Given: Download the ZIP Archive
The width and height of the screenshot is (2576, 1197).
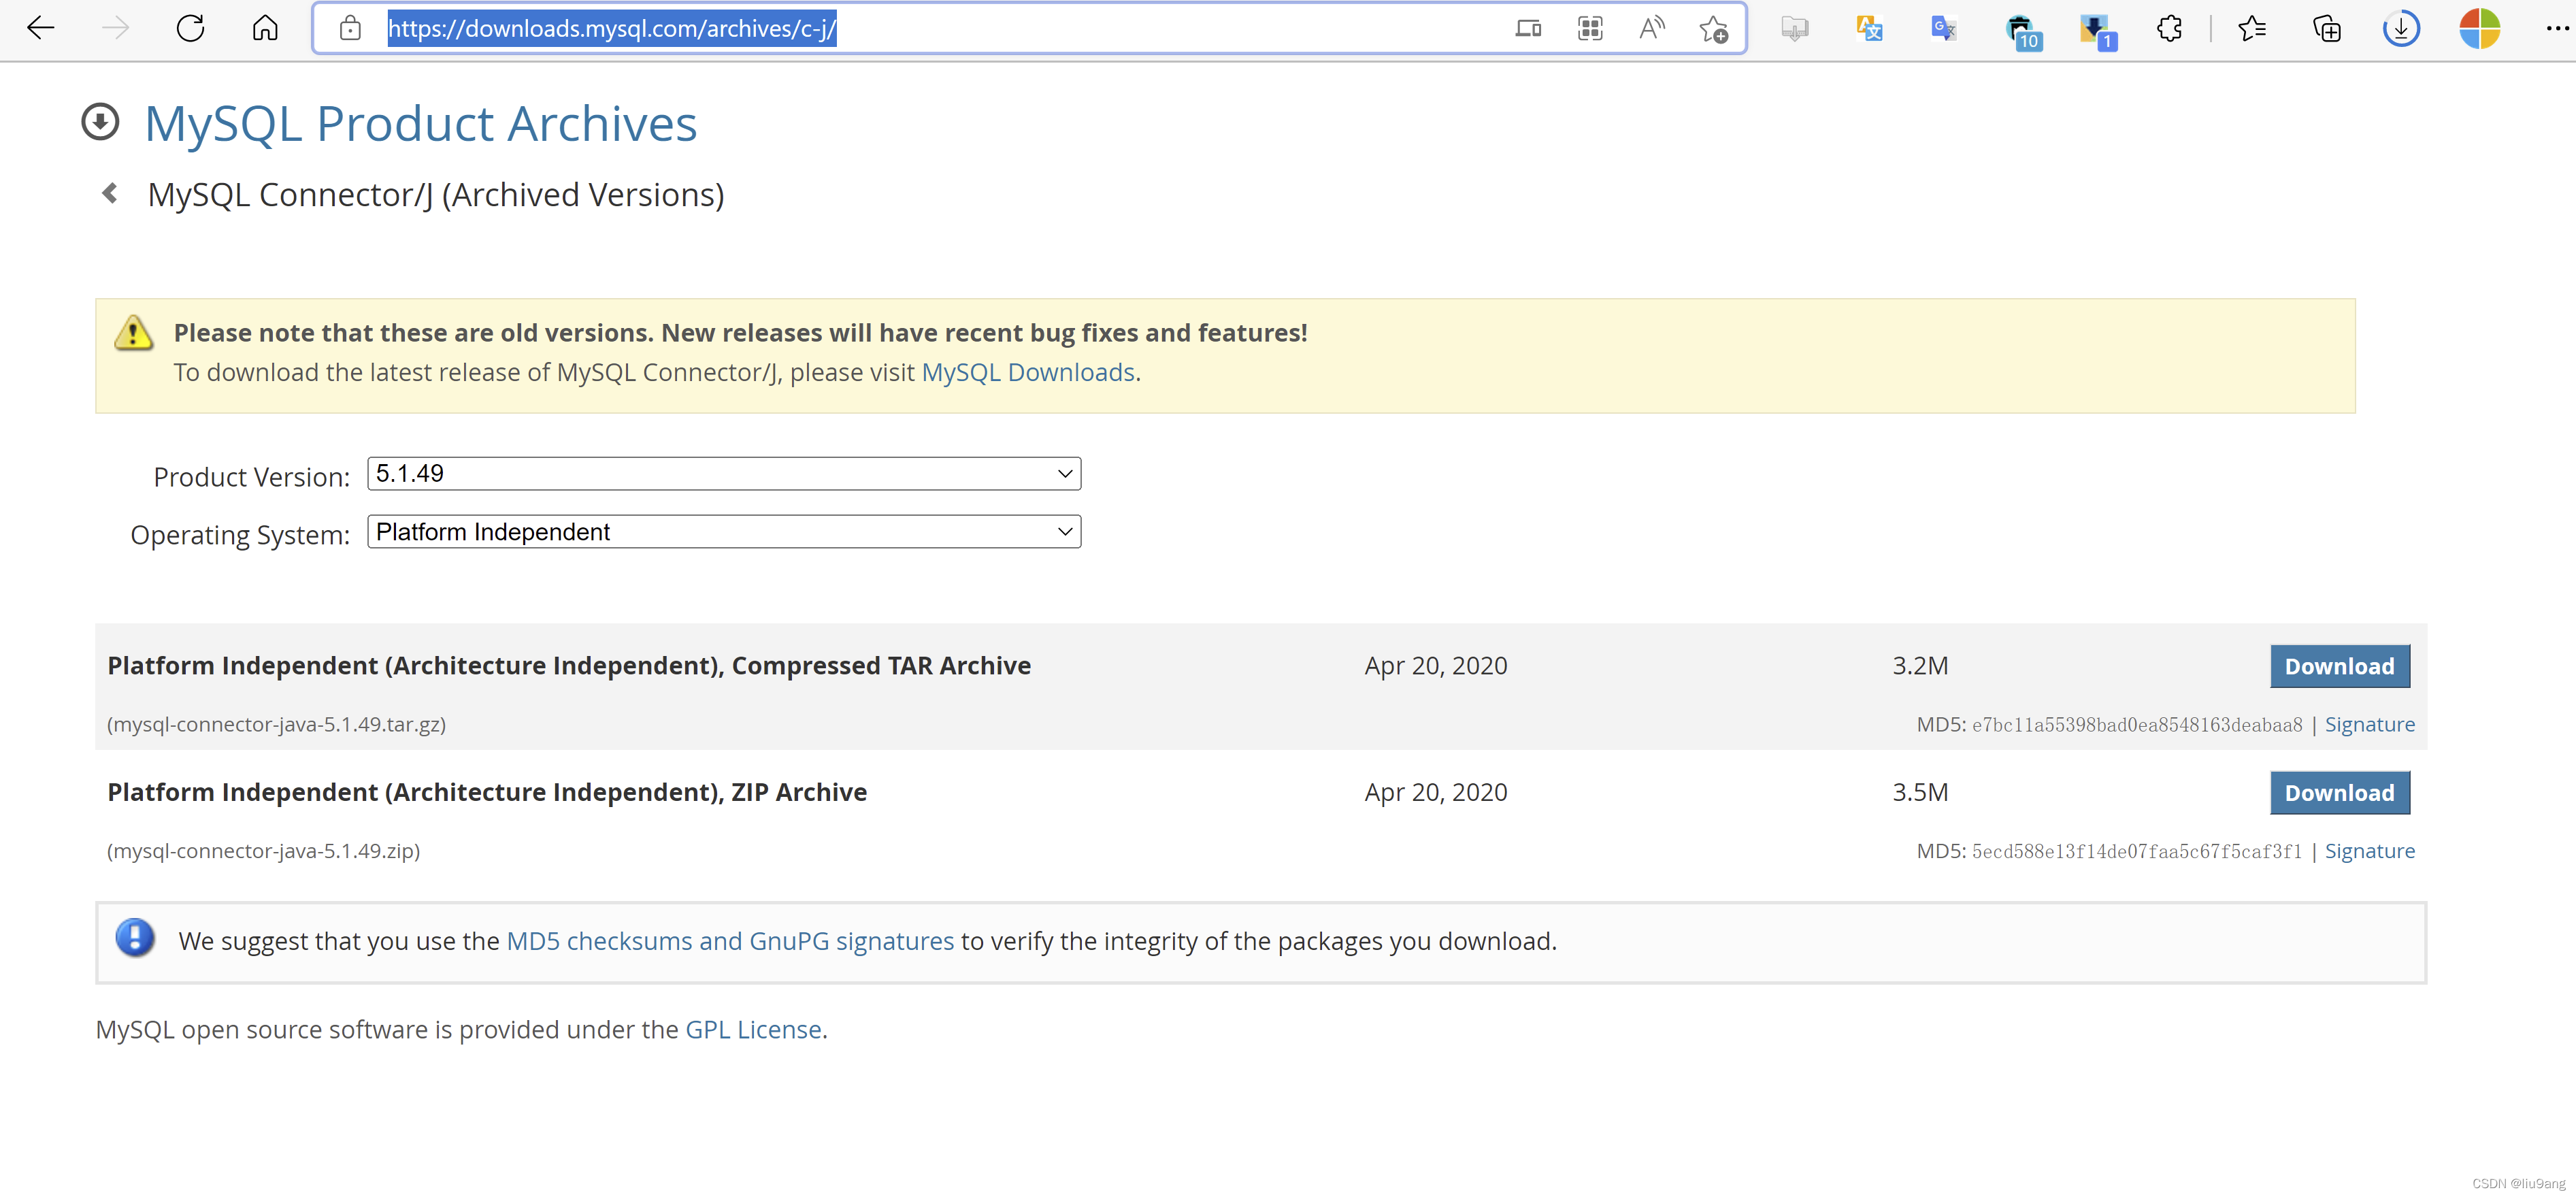Looking at the screenshot, I should click(2339, 793).
